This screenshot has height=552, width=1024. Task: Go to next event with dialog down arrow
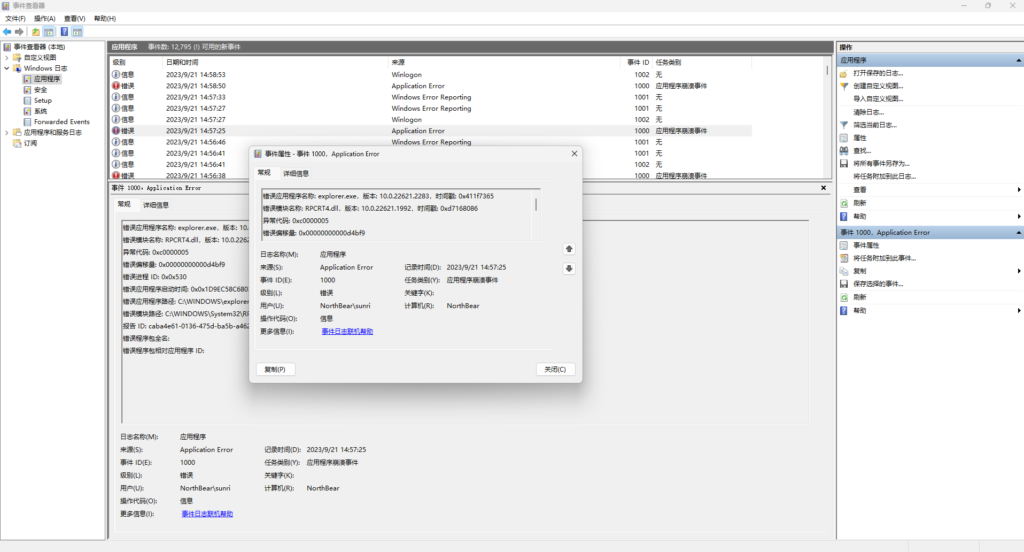(x=569, y=268)
